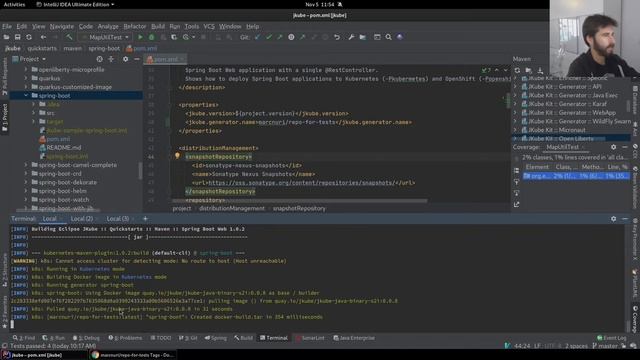Click the Git Show History clock icon
The height and width of the screenshot is (360, 640).
(291, 37)
